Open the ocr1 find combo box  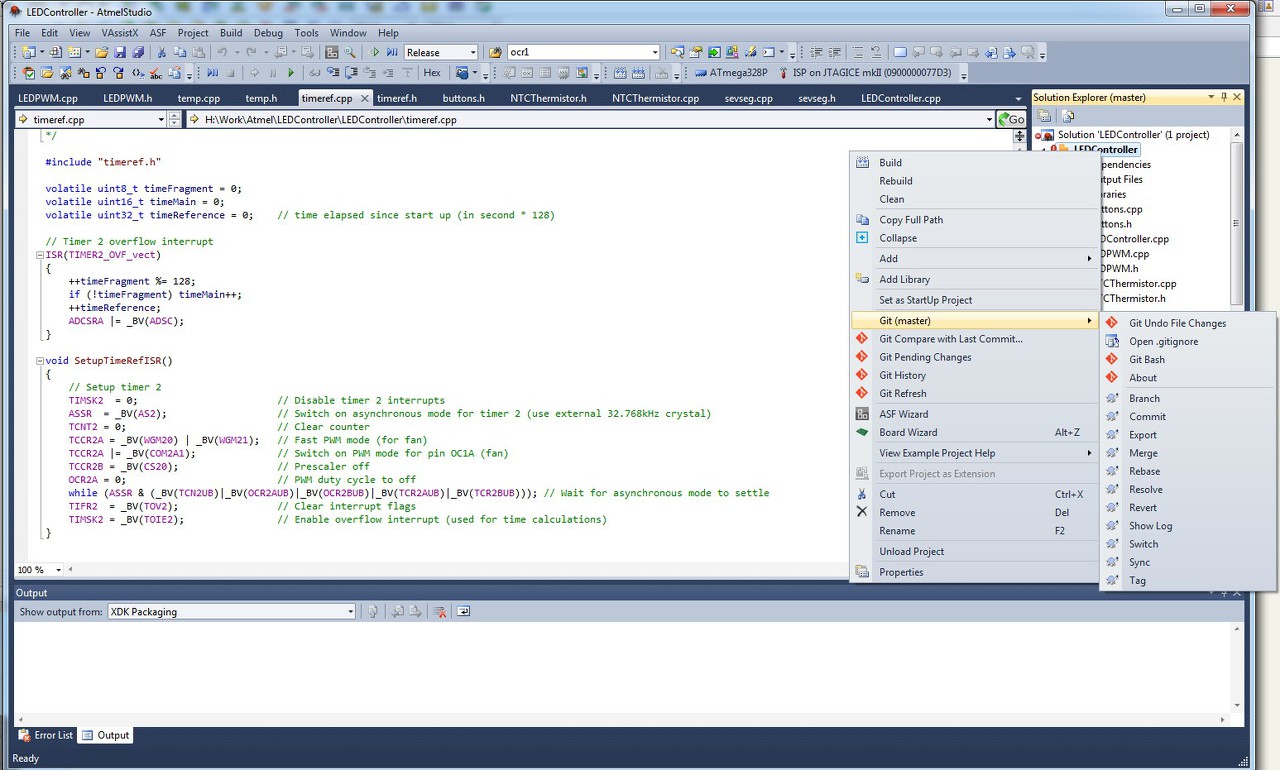tap(655, 52)
